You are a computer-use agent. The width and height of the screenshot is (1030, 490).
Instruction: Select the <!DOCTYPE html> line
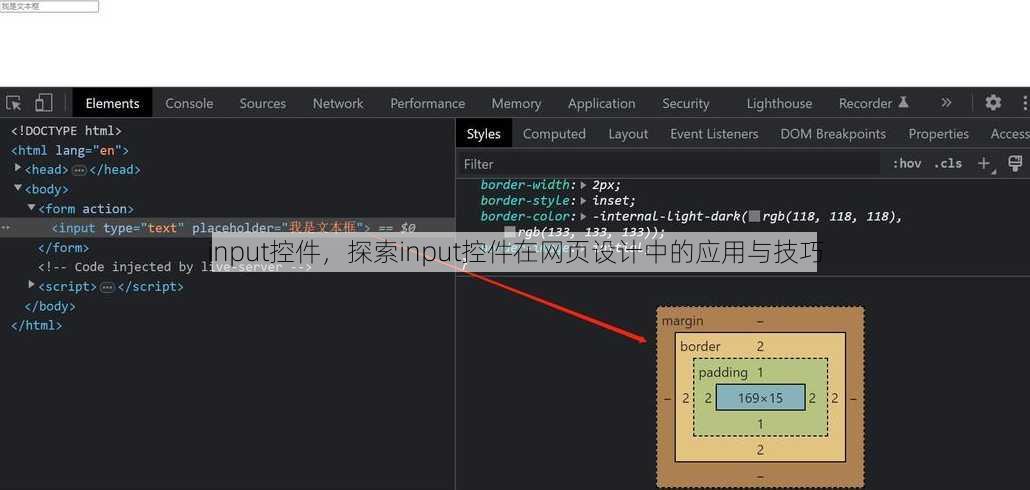(x=66, y=131)
